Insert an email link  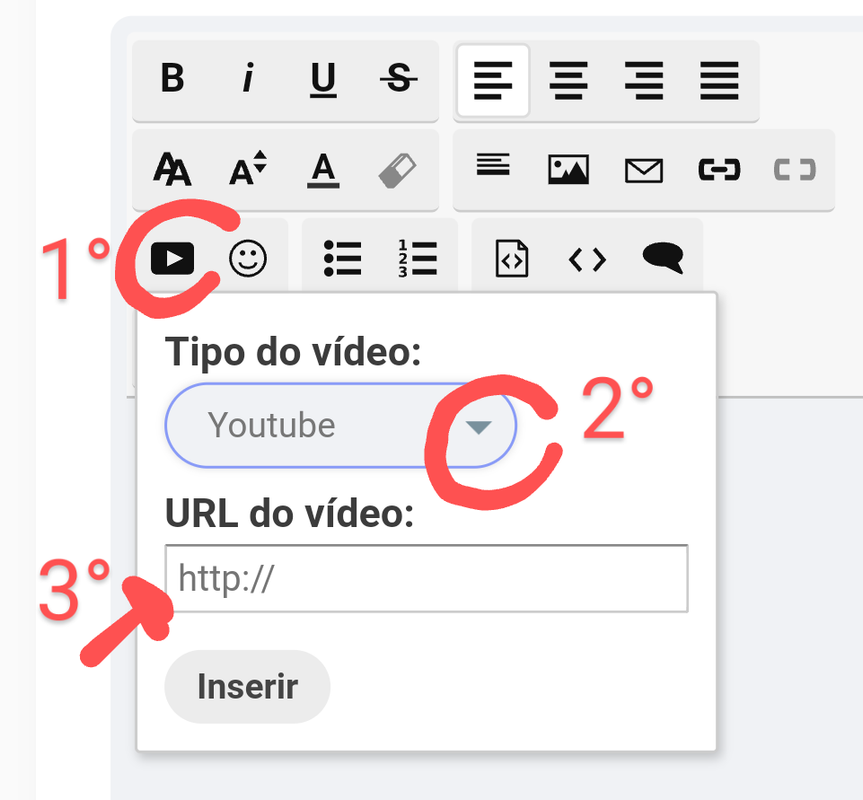(x=644, y=170)
